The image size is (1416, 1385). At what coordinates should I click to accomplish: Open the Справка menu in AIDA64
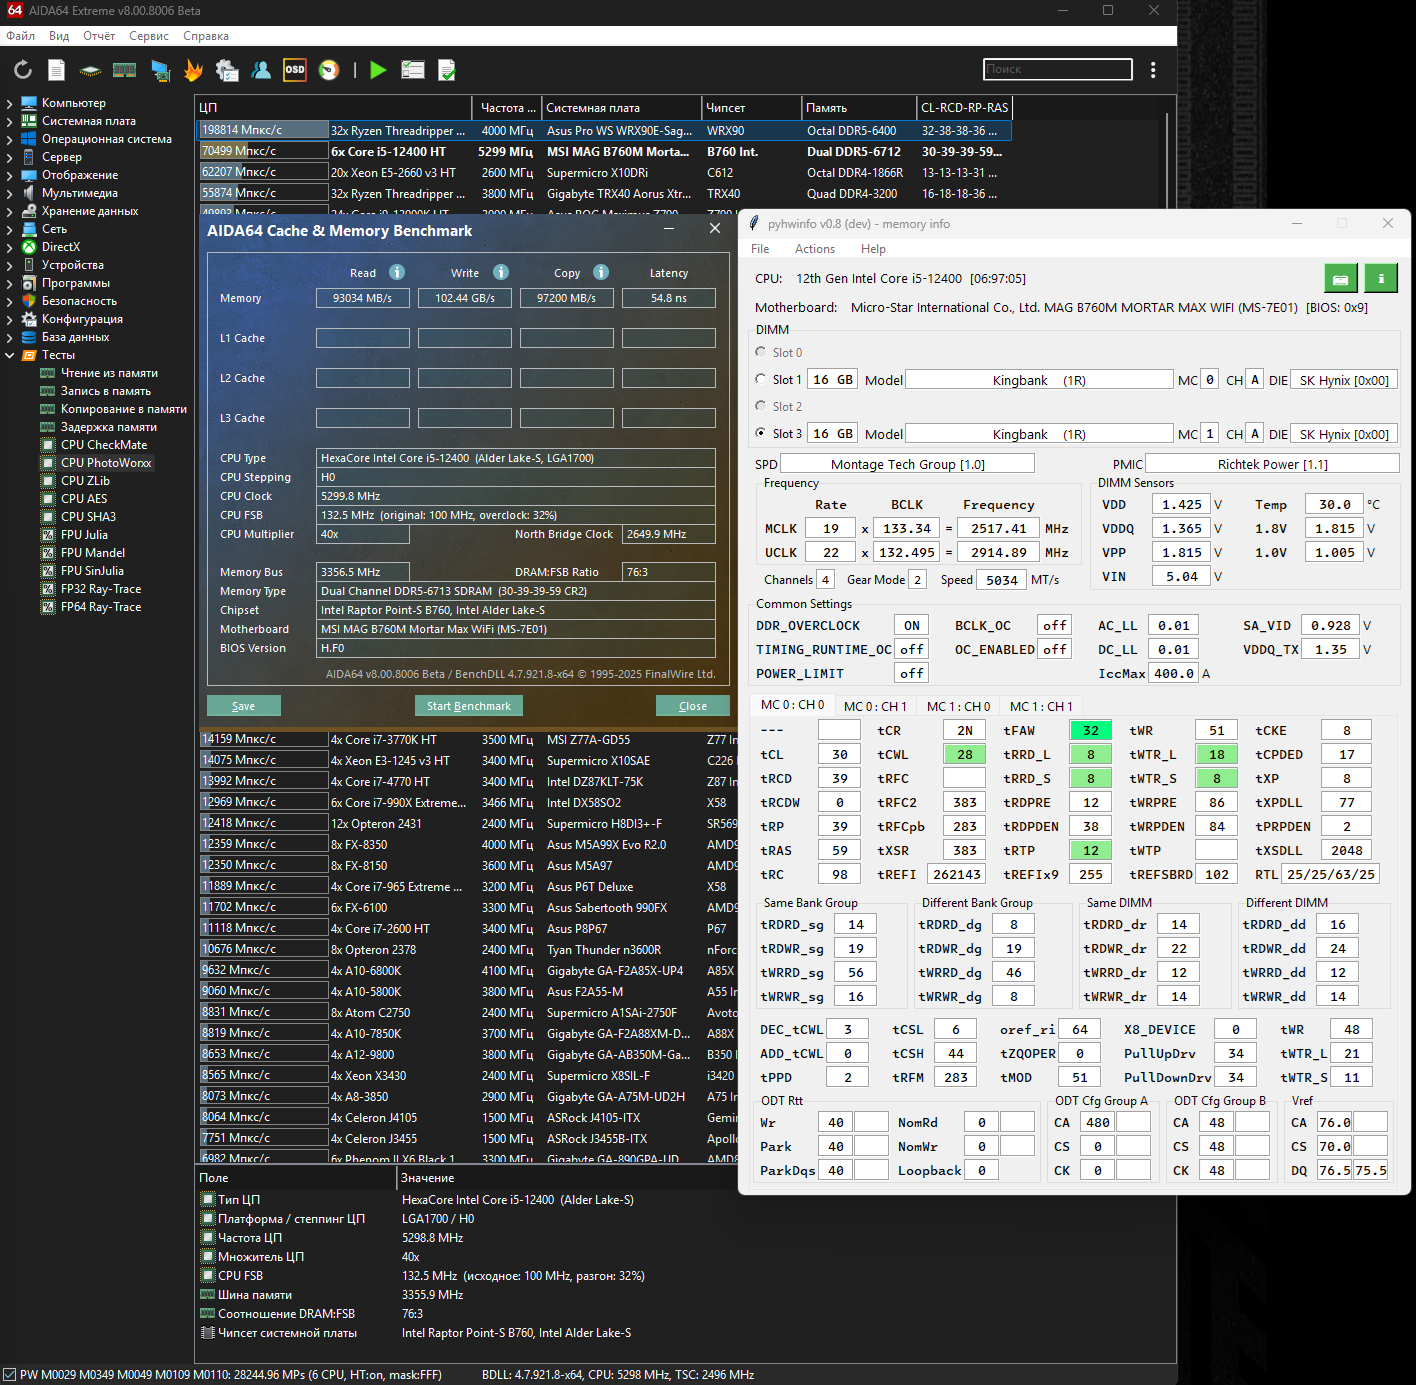206,36
